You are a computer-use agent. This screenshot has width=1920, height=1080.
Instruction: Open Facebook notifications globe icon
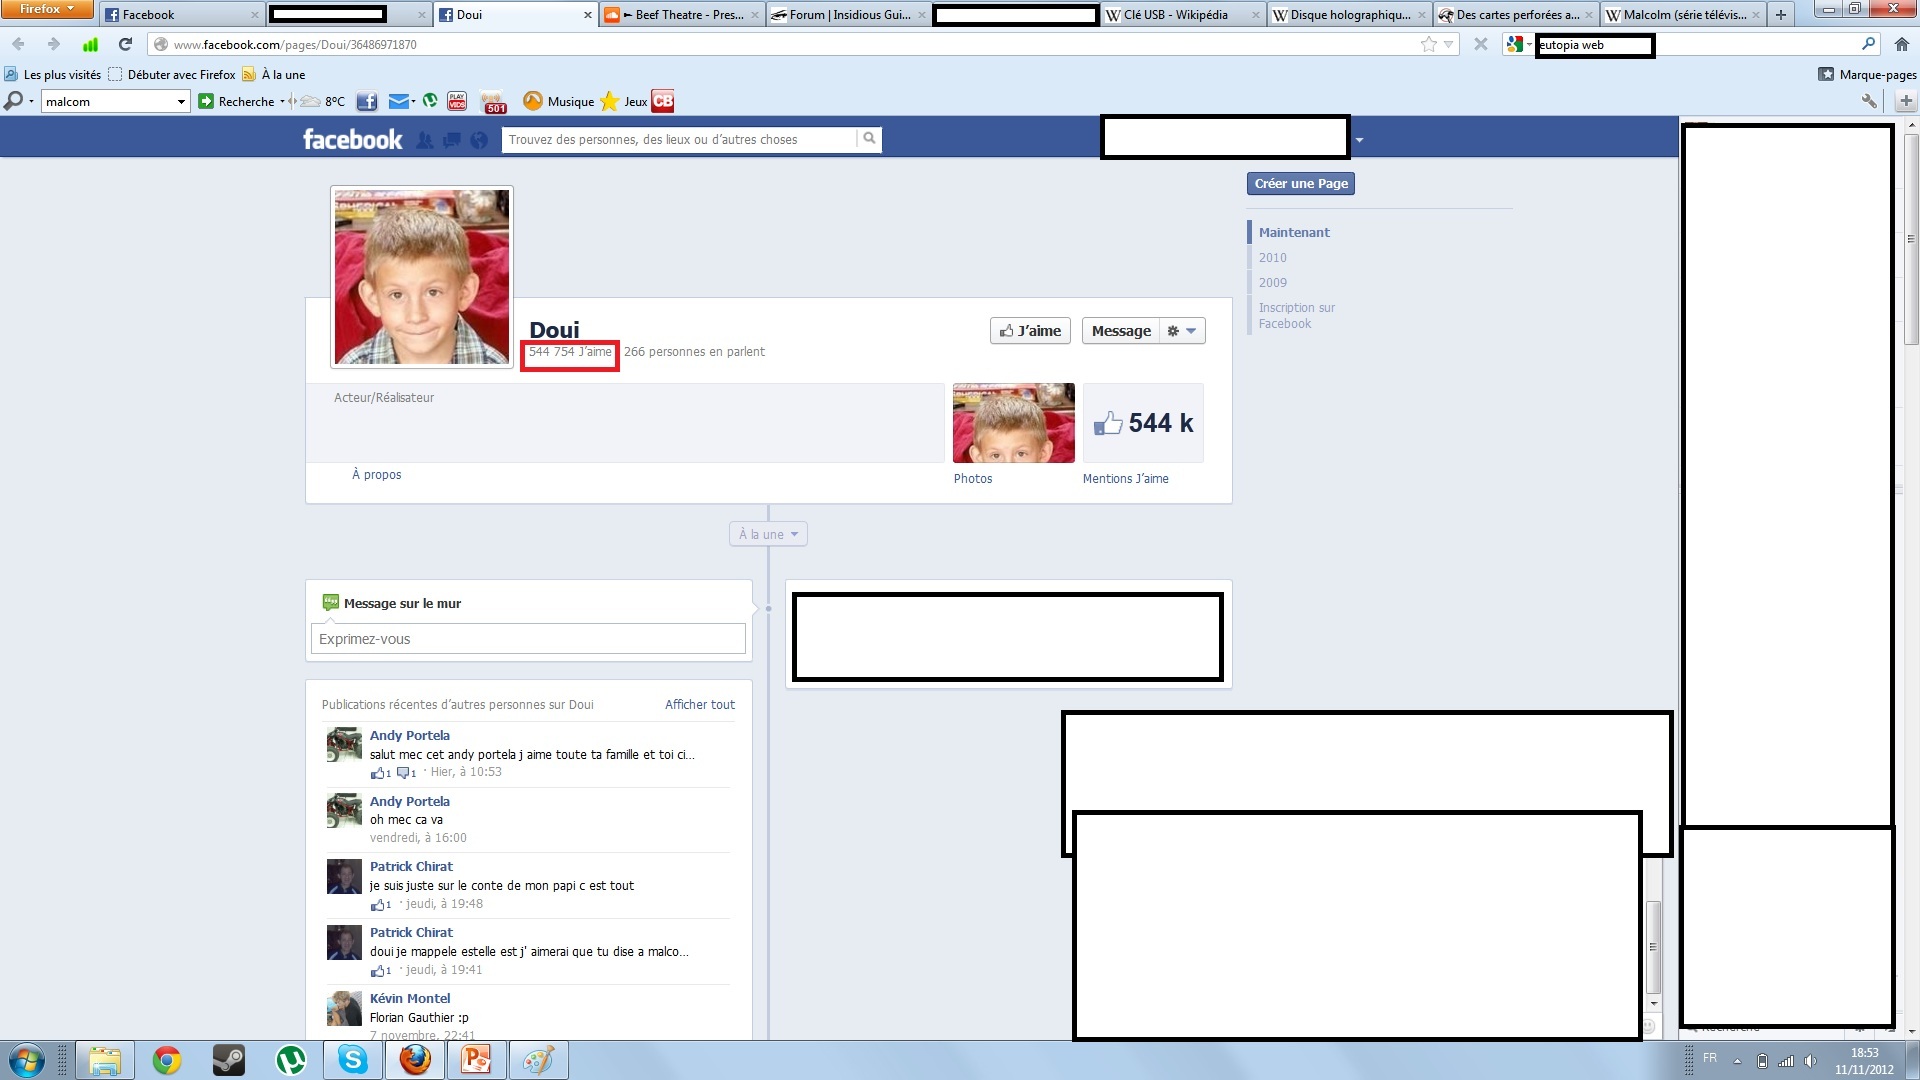pos(479,140)
